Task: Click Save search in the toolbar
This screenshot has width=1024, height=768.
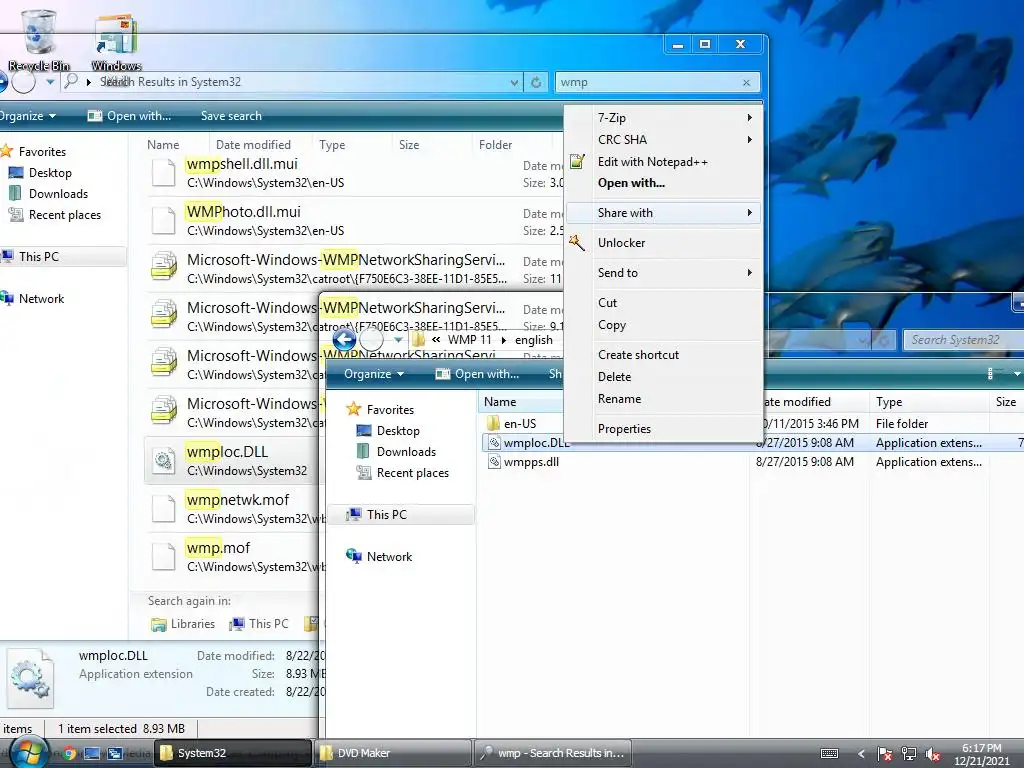Action: point(231,116)
